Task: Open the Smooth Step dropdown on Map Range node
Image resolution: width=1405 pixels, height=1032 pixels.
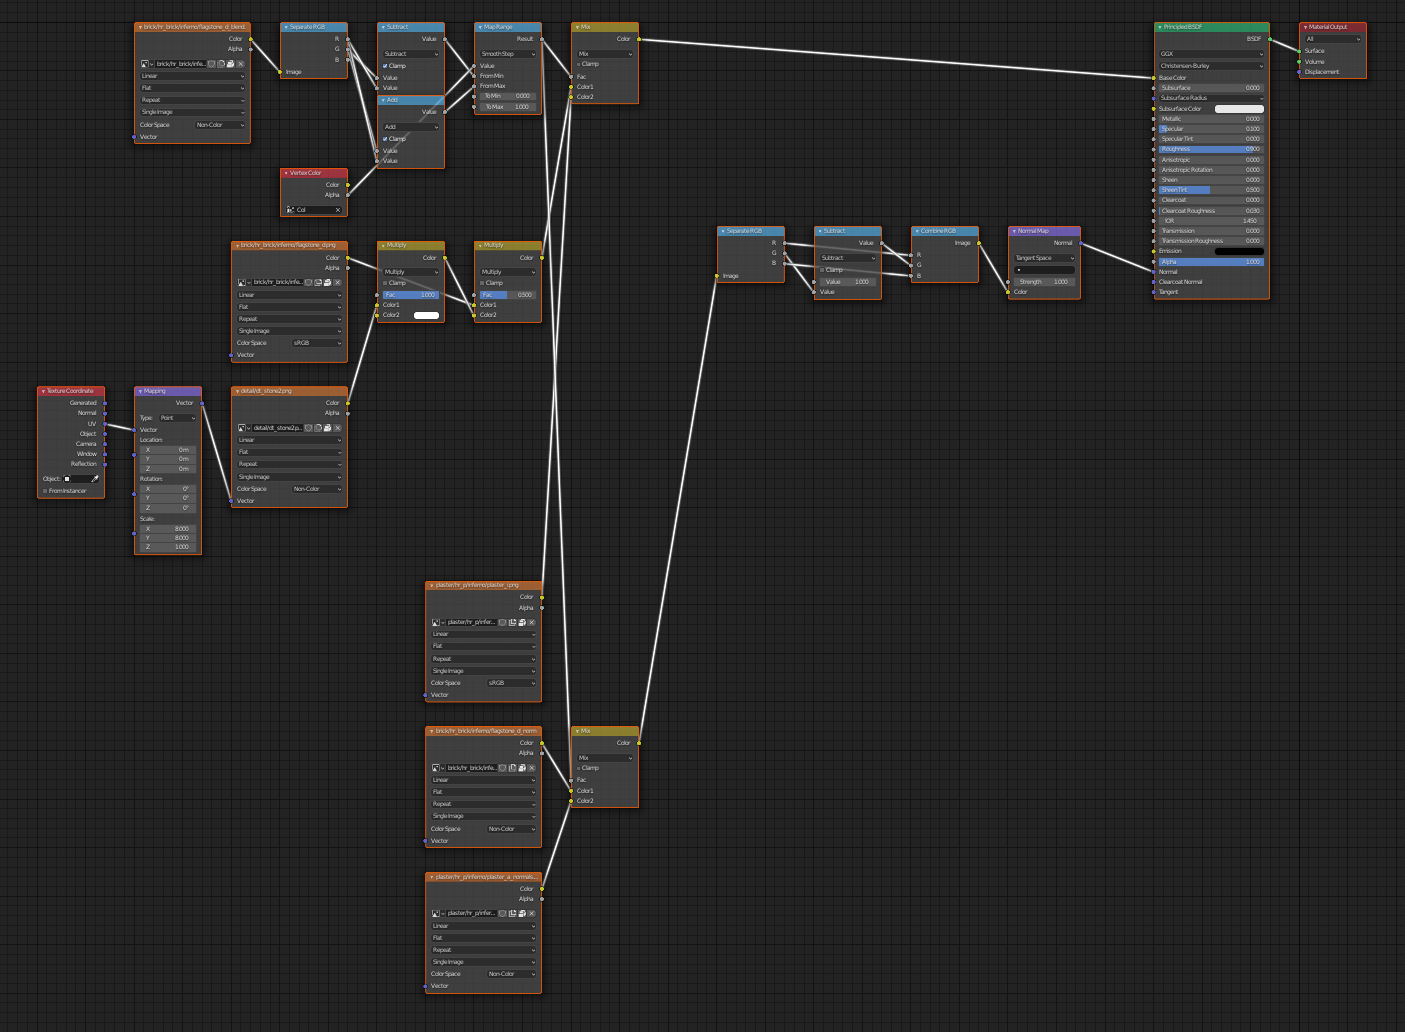Action: (x=507, y=54)
